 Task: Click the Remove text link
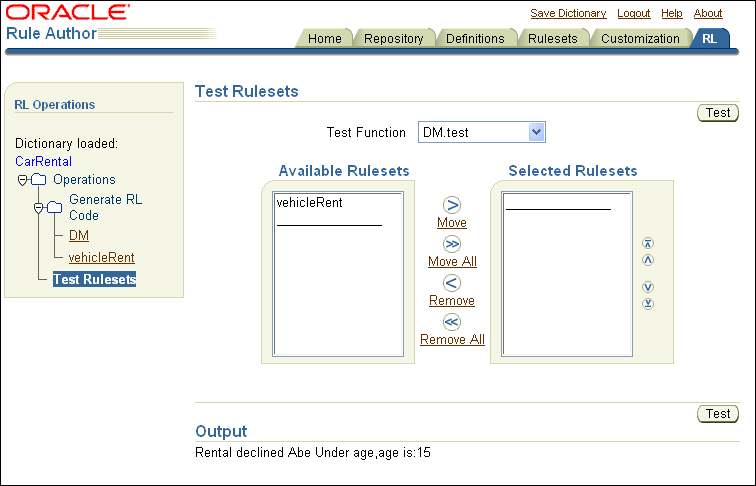452,301
